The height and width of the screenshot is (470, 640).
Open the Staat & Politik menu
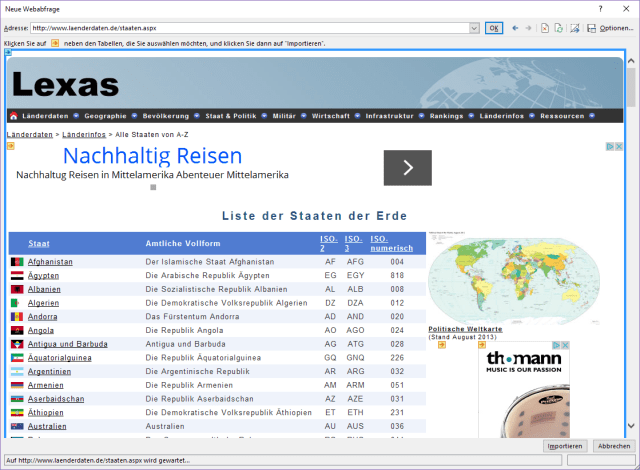[x=231, y=116]
